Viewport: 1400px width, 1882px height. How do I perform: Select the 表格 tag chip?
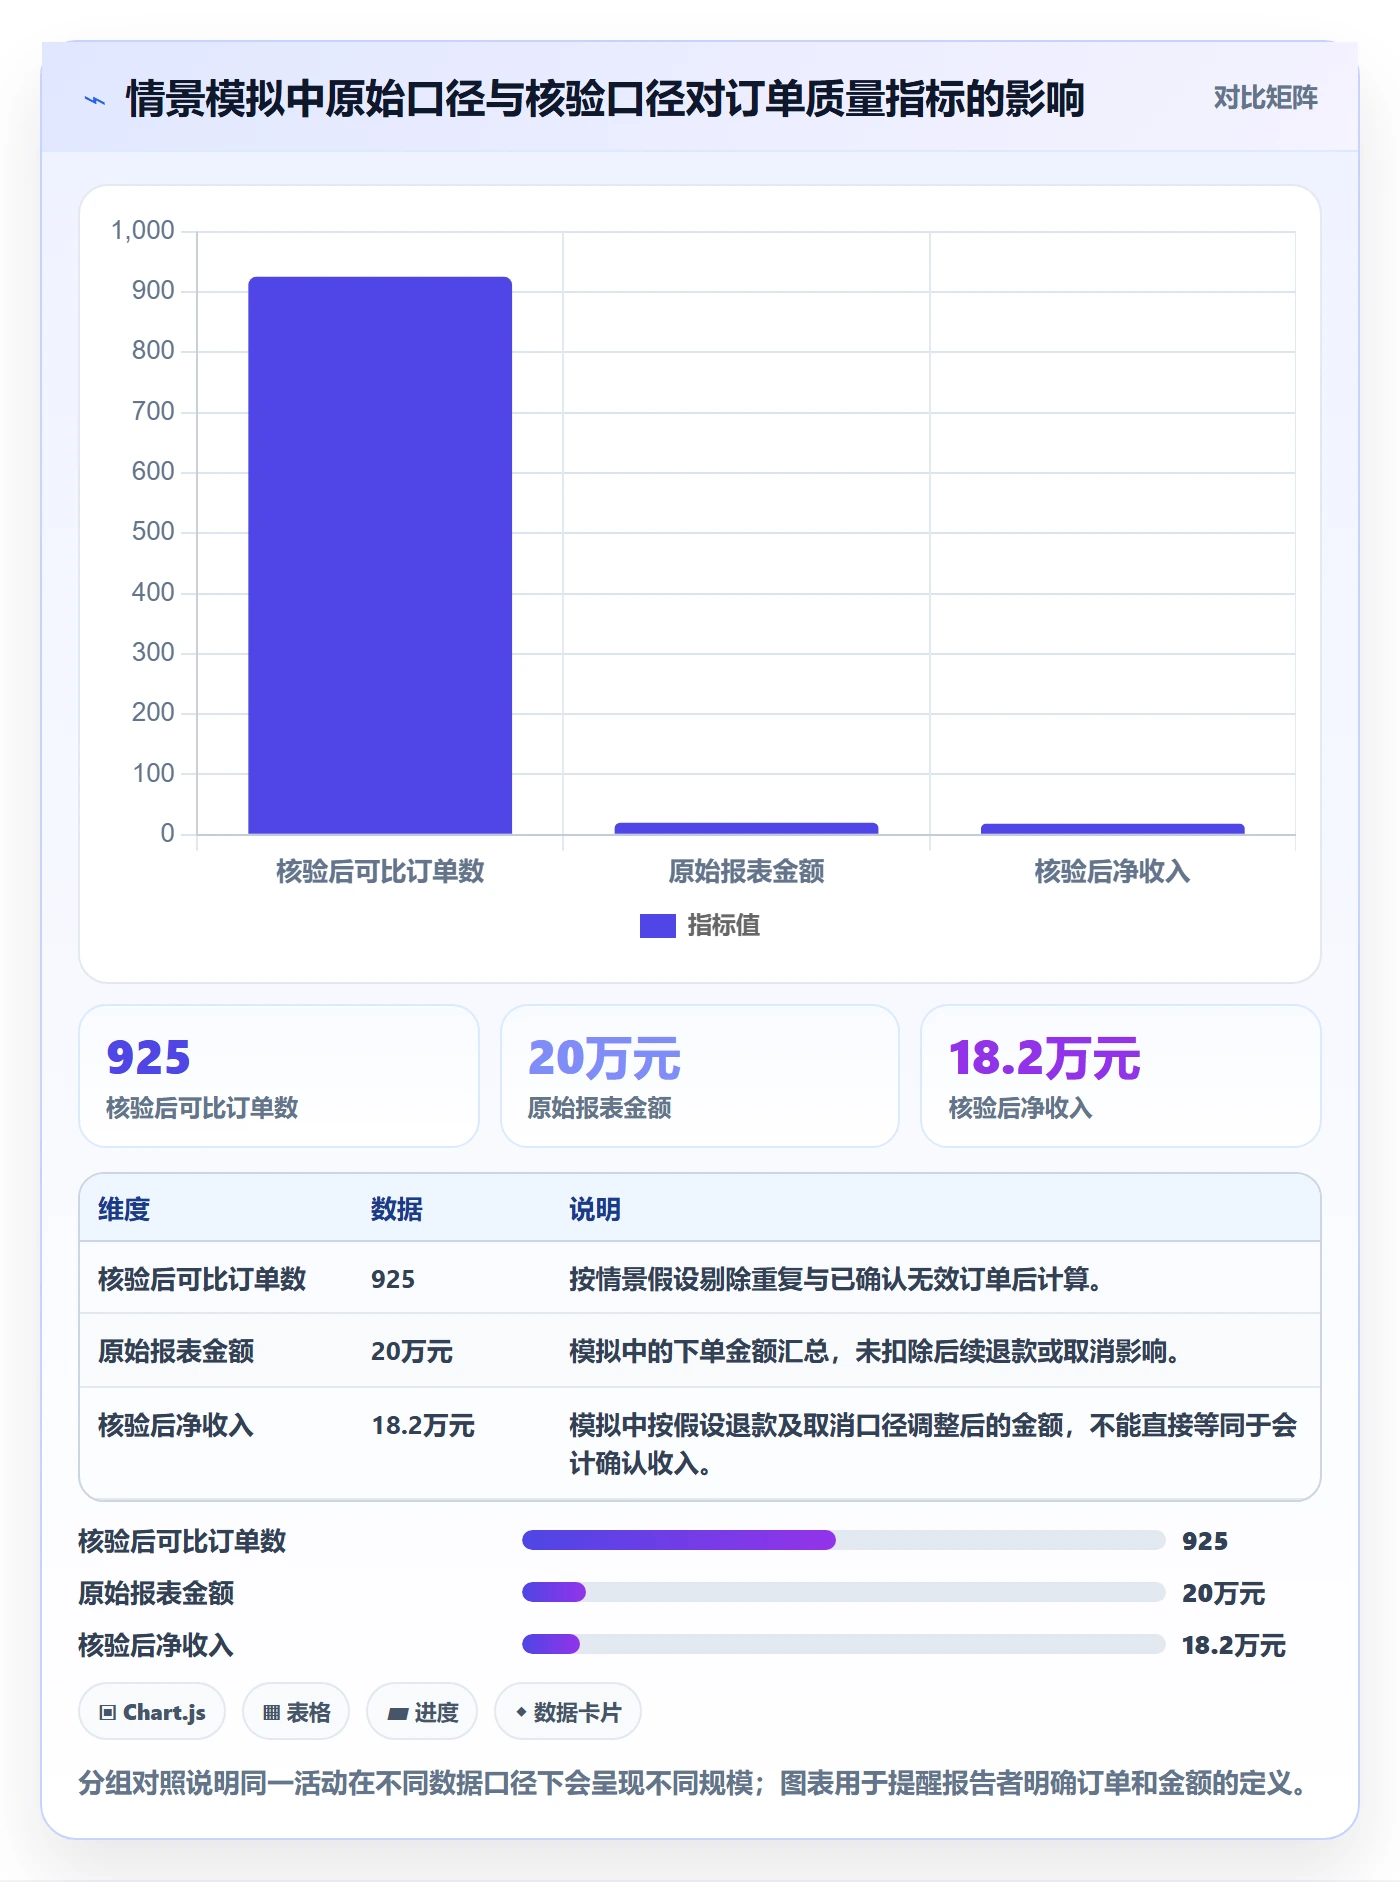click(x=296, y=1712)
